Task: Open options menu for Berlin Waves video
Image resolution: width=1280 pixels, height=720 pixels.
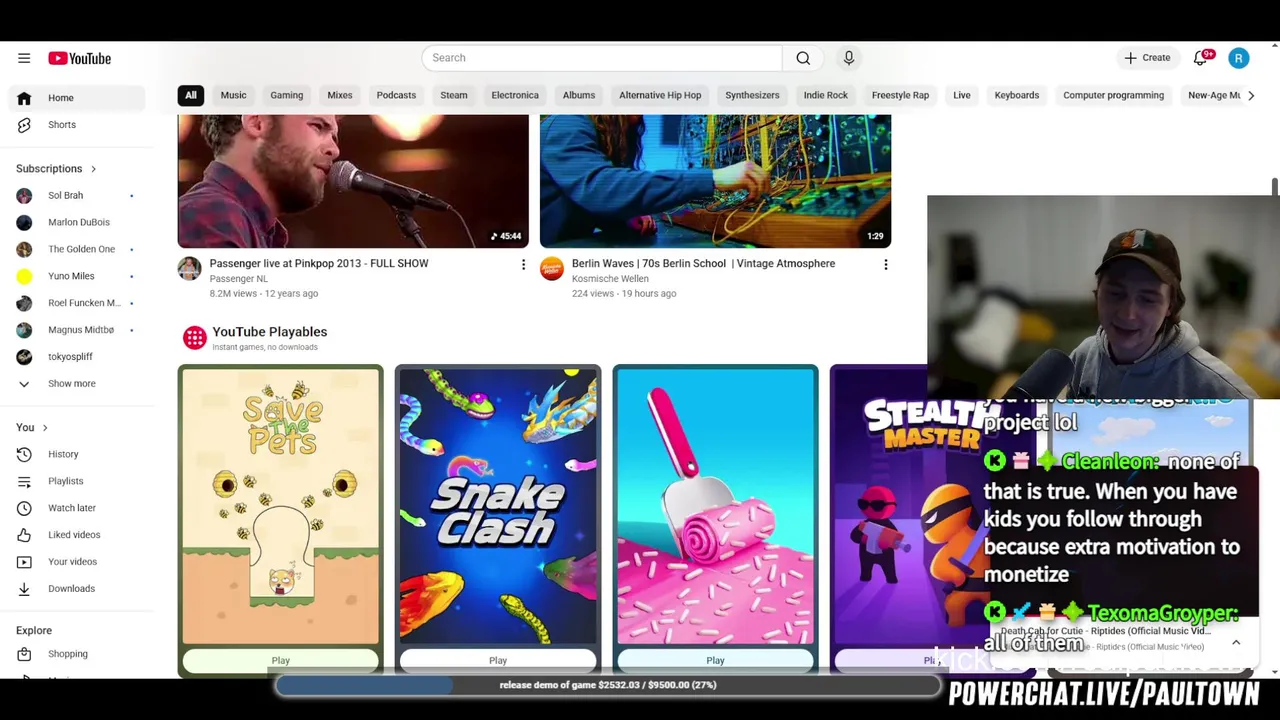Action: (x=885, y=265)
